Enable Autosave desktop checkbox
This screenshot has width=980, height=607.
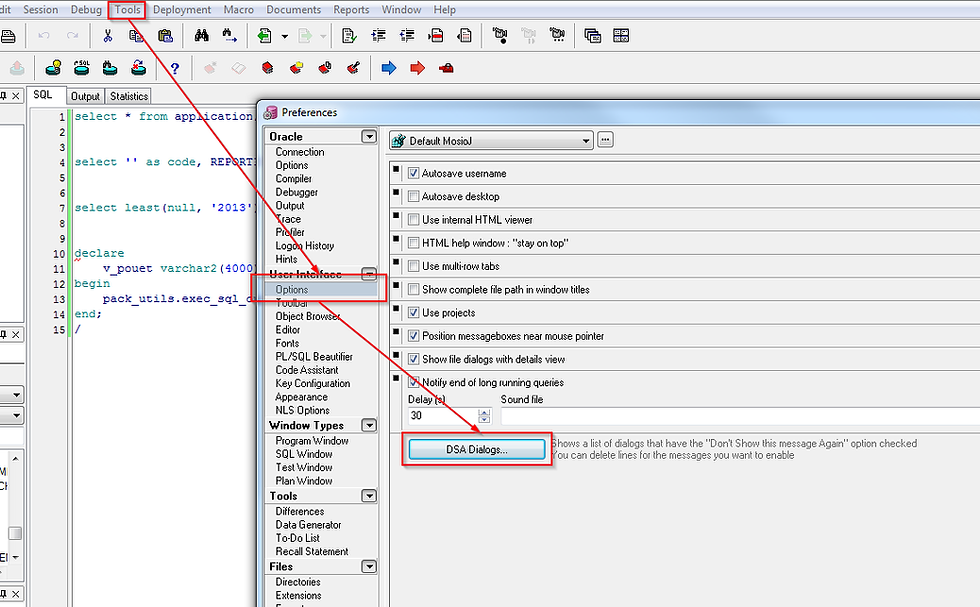coord(413,196)
